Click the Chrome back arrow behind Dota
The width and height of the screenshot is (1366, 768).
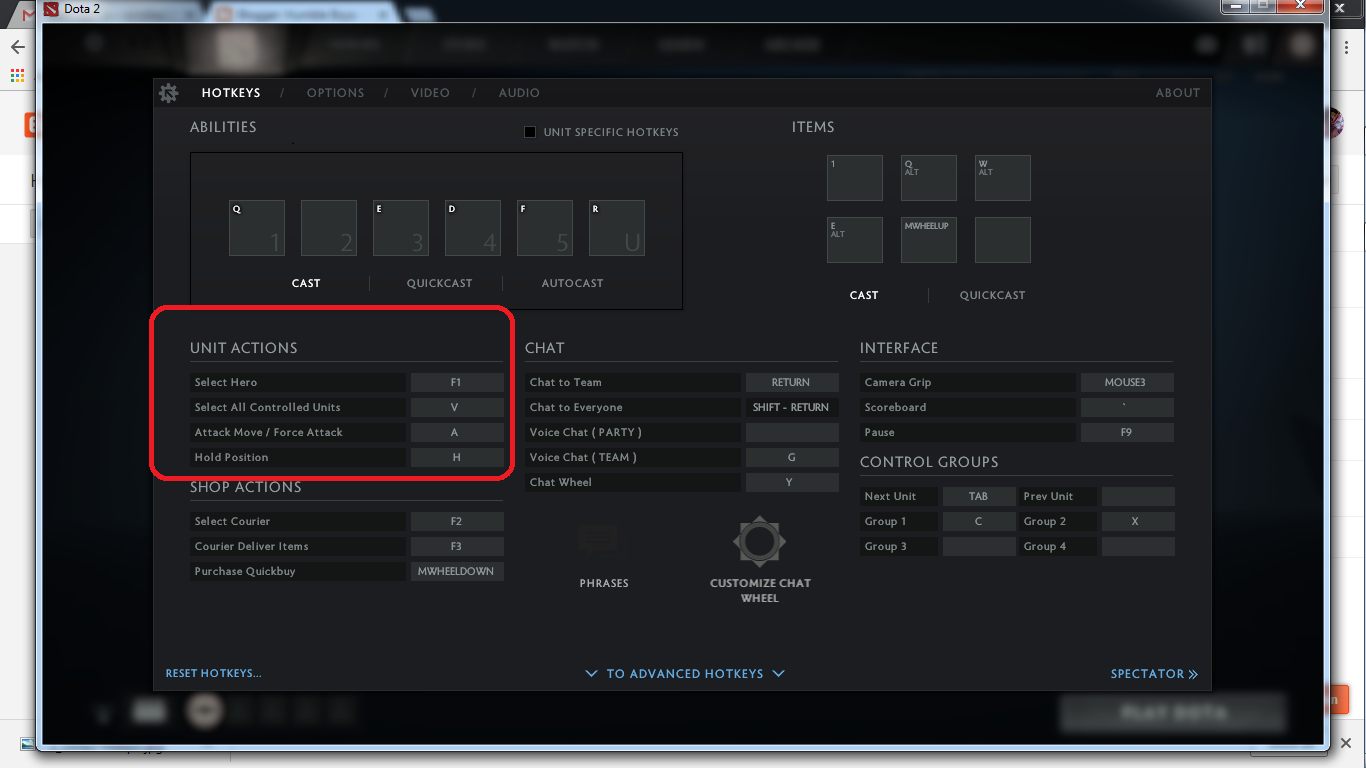tap(17, 47)
